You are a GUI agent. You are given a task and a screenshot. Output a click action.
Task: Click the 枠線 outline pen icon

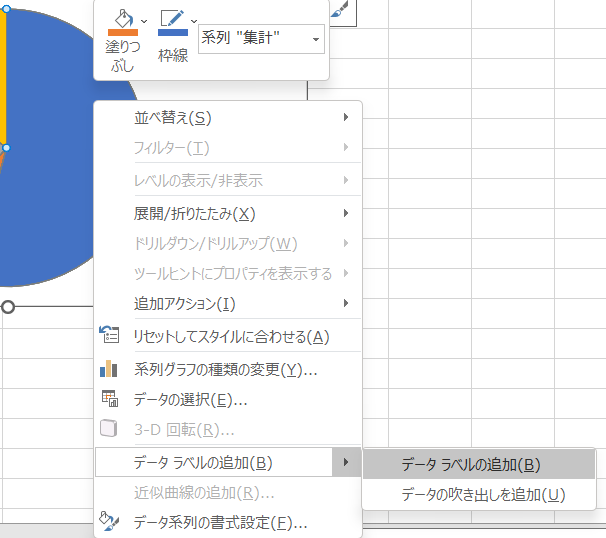click(173, 18)
